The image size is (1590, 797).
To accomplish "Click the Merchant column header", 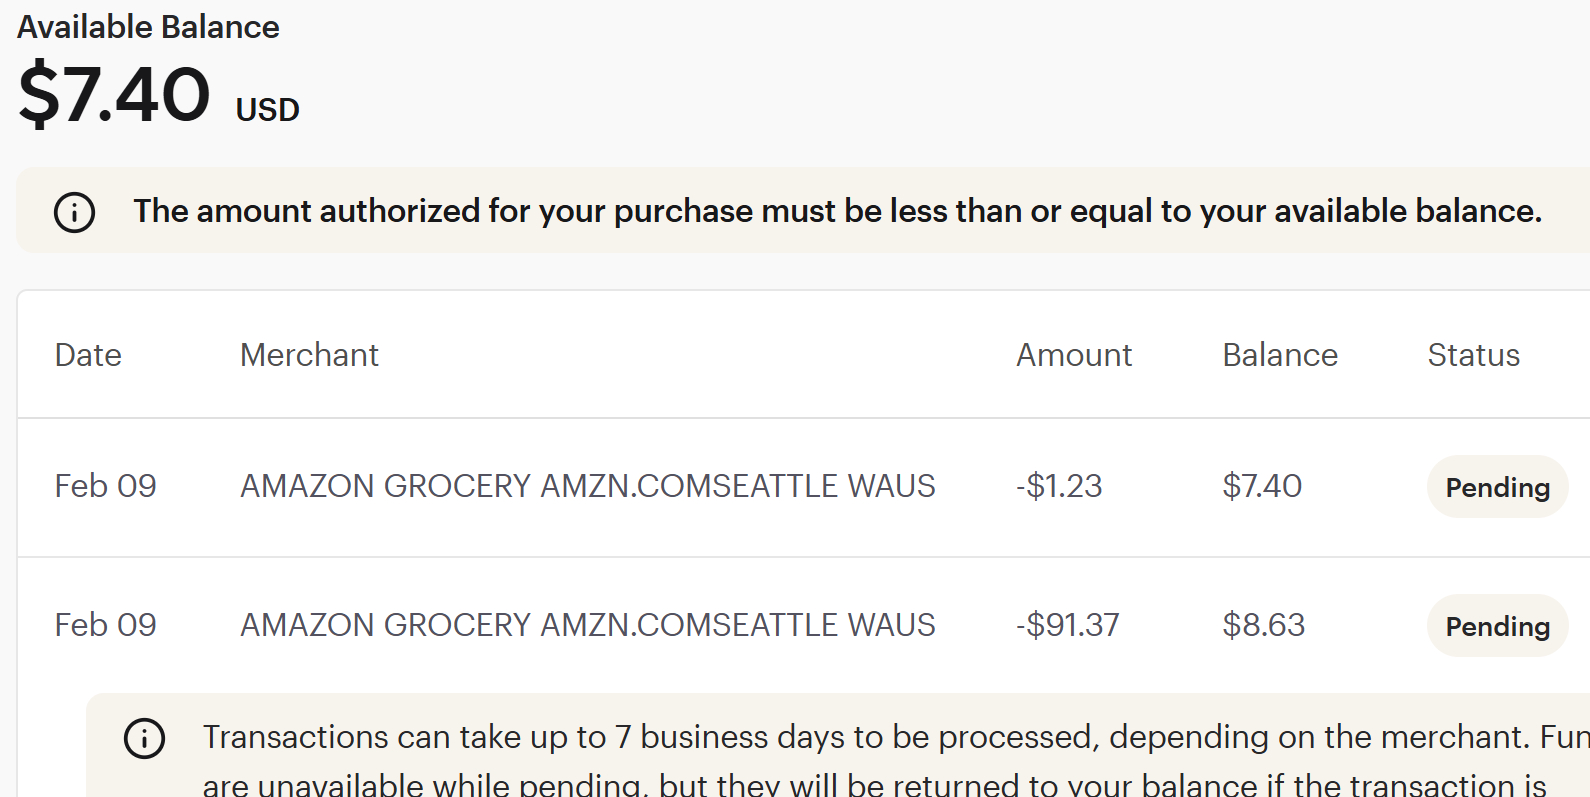I will [309, 355].
